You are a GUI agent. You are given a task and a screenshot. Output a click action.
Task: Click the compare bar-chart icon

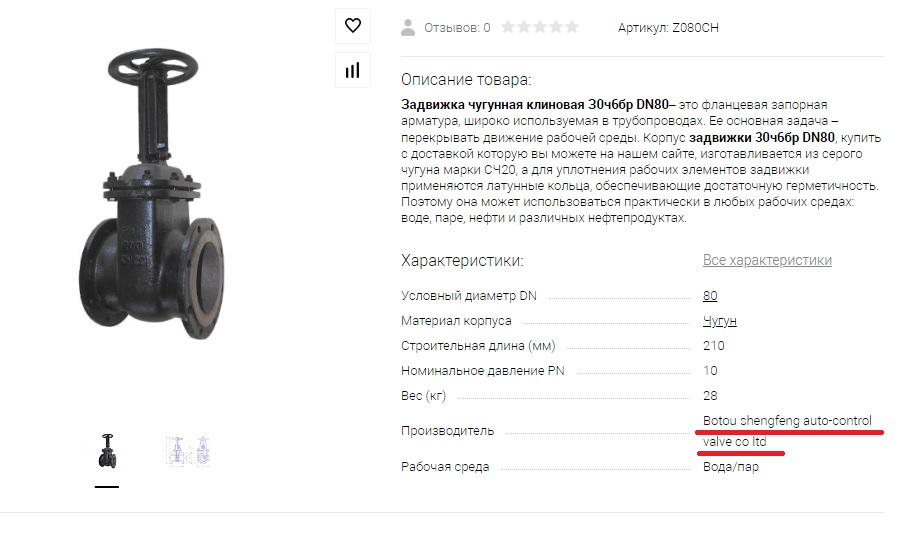[353, 70]
